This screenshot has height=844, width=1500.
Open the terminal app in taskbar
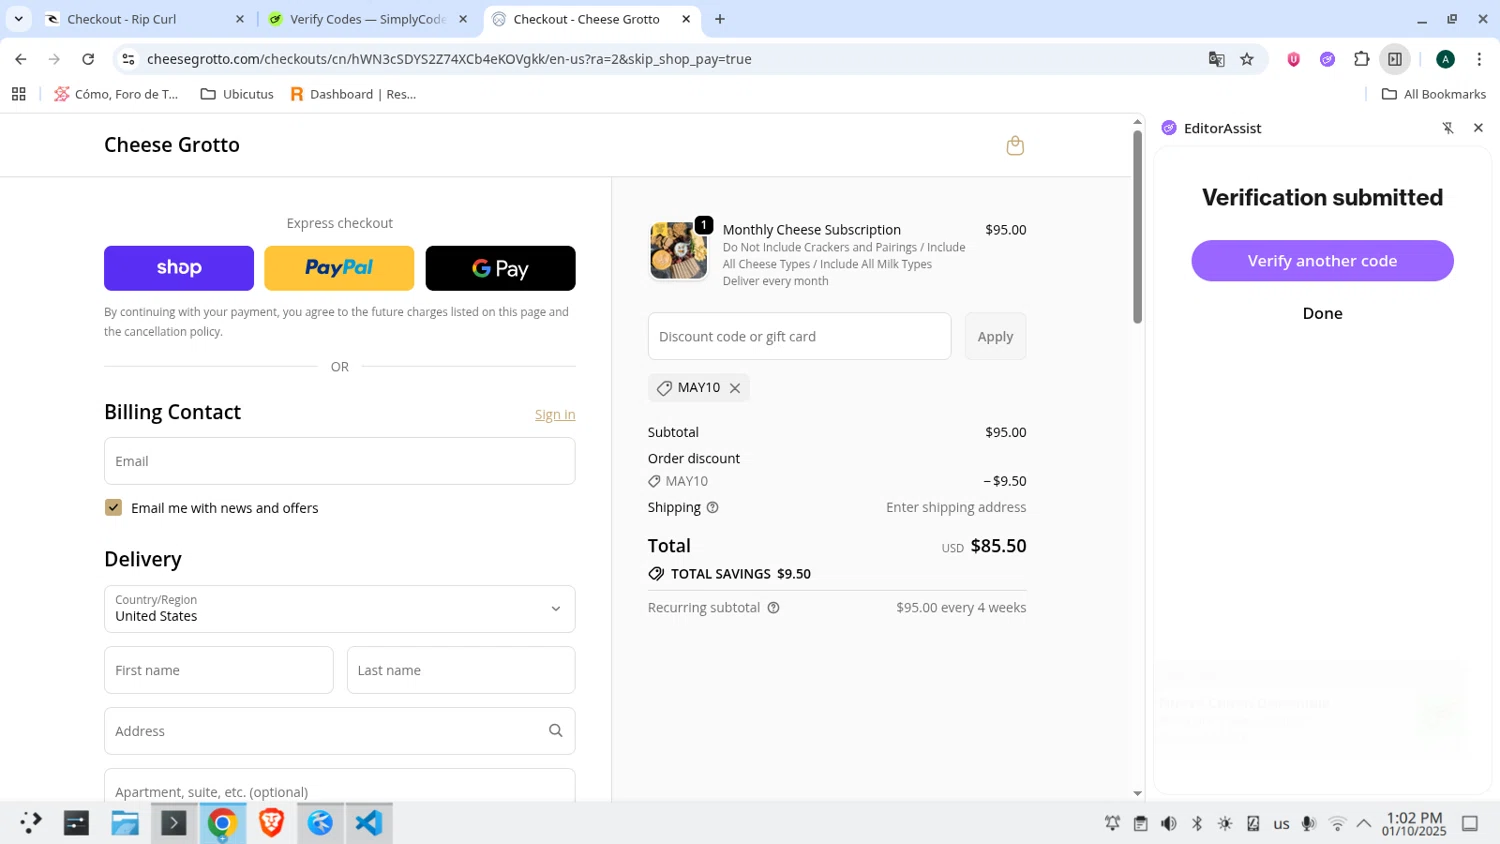pos(173,823)
